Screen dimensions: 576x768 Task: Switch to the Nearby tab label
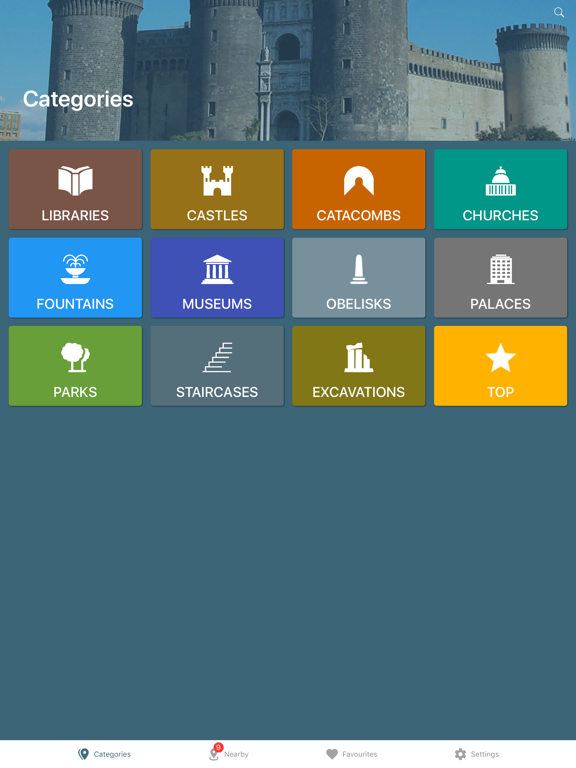pos(236,754)
